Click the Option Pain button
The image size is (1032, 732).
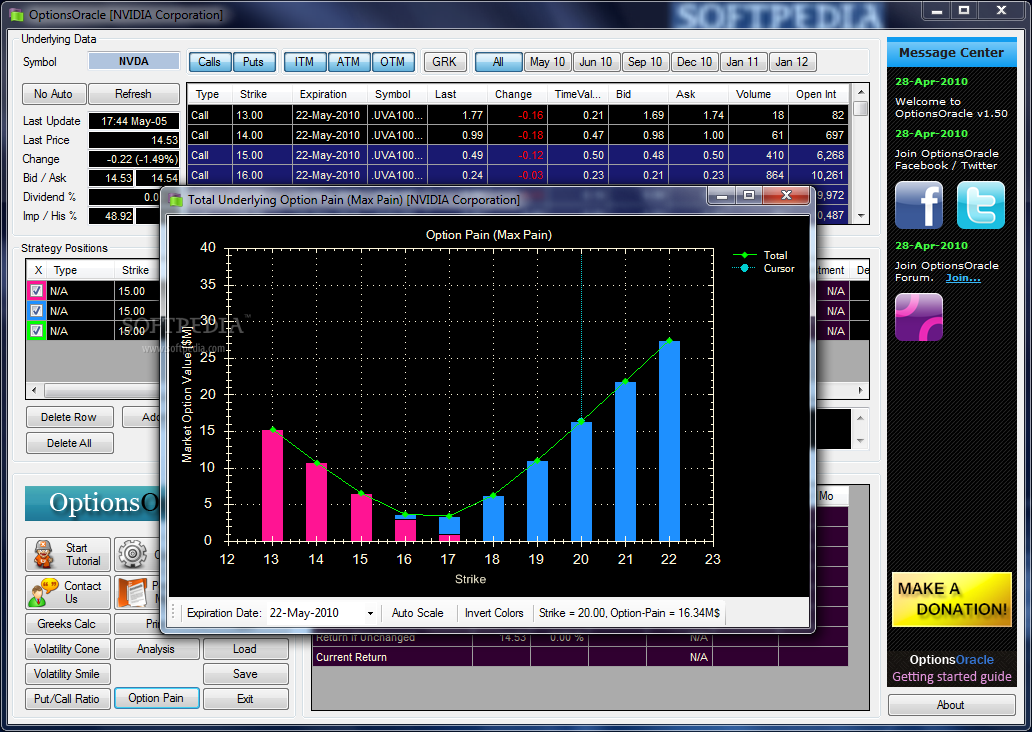tap(157, 698)
